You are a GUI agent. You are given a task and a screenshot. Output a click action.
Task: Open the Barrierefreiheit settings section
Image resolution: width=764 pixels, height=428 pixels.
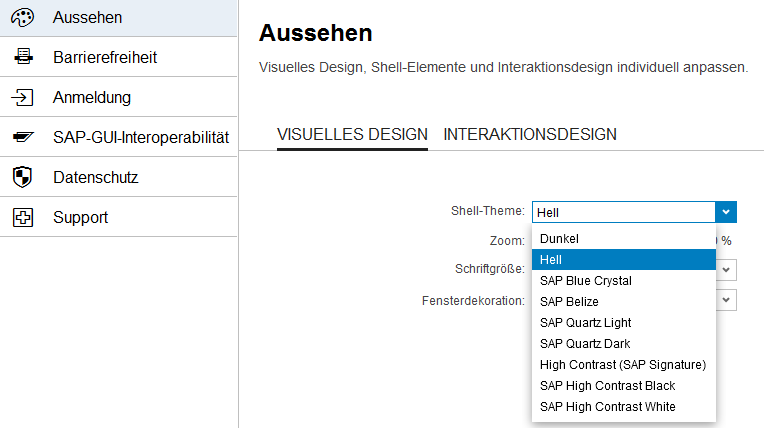click(105, 58)
